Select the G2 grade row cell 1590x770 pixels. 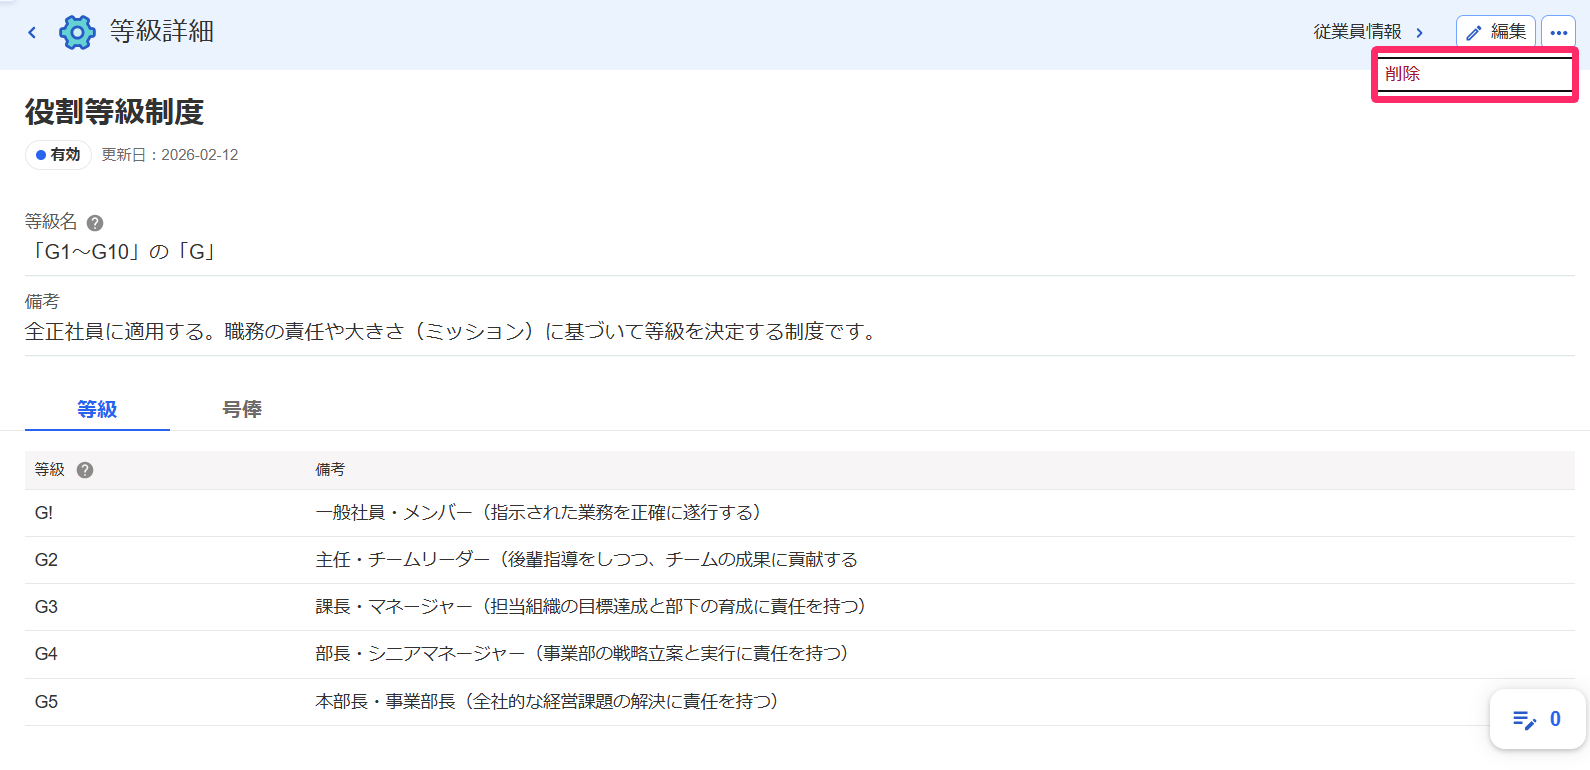165,560
